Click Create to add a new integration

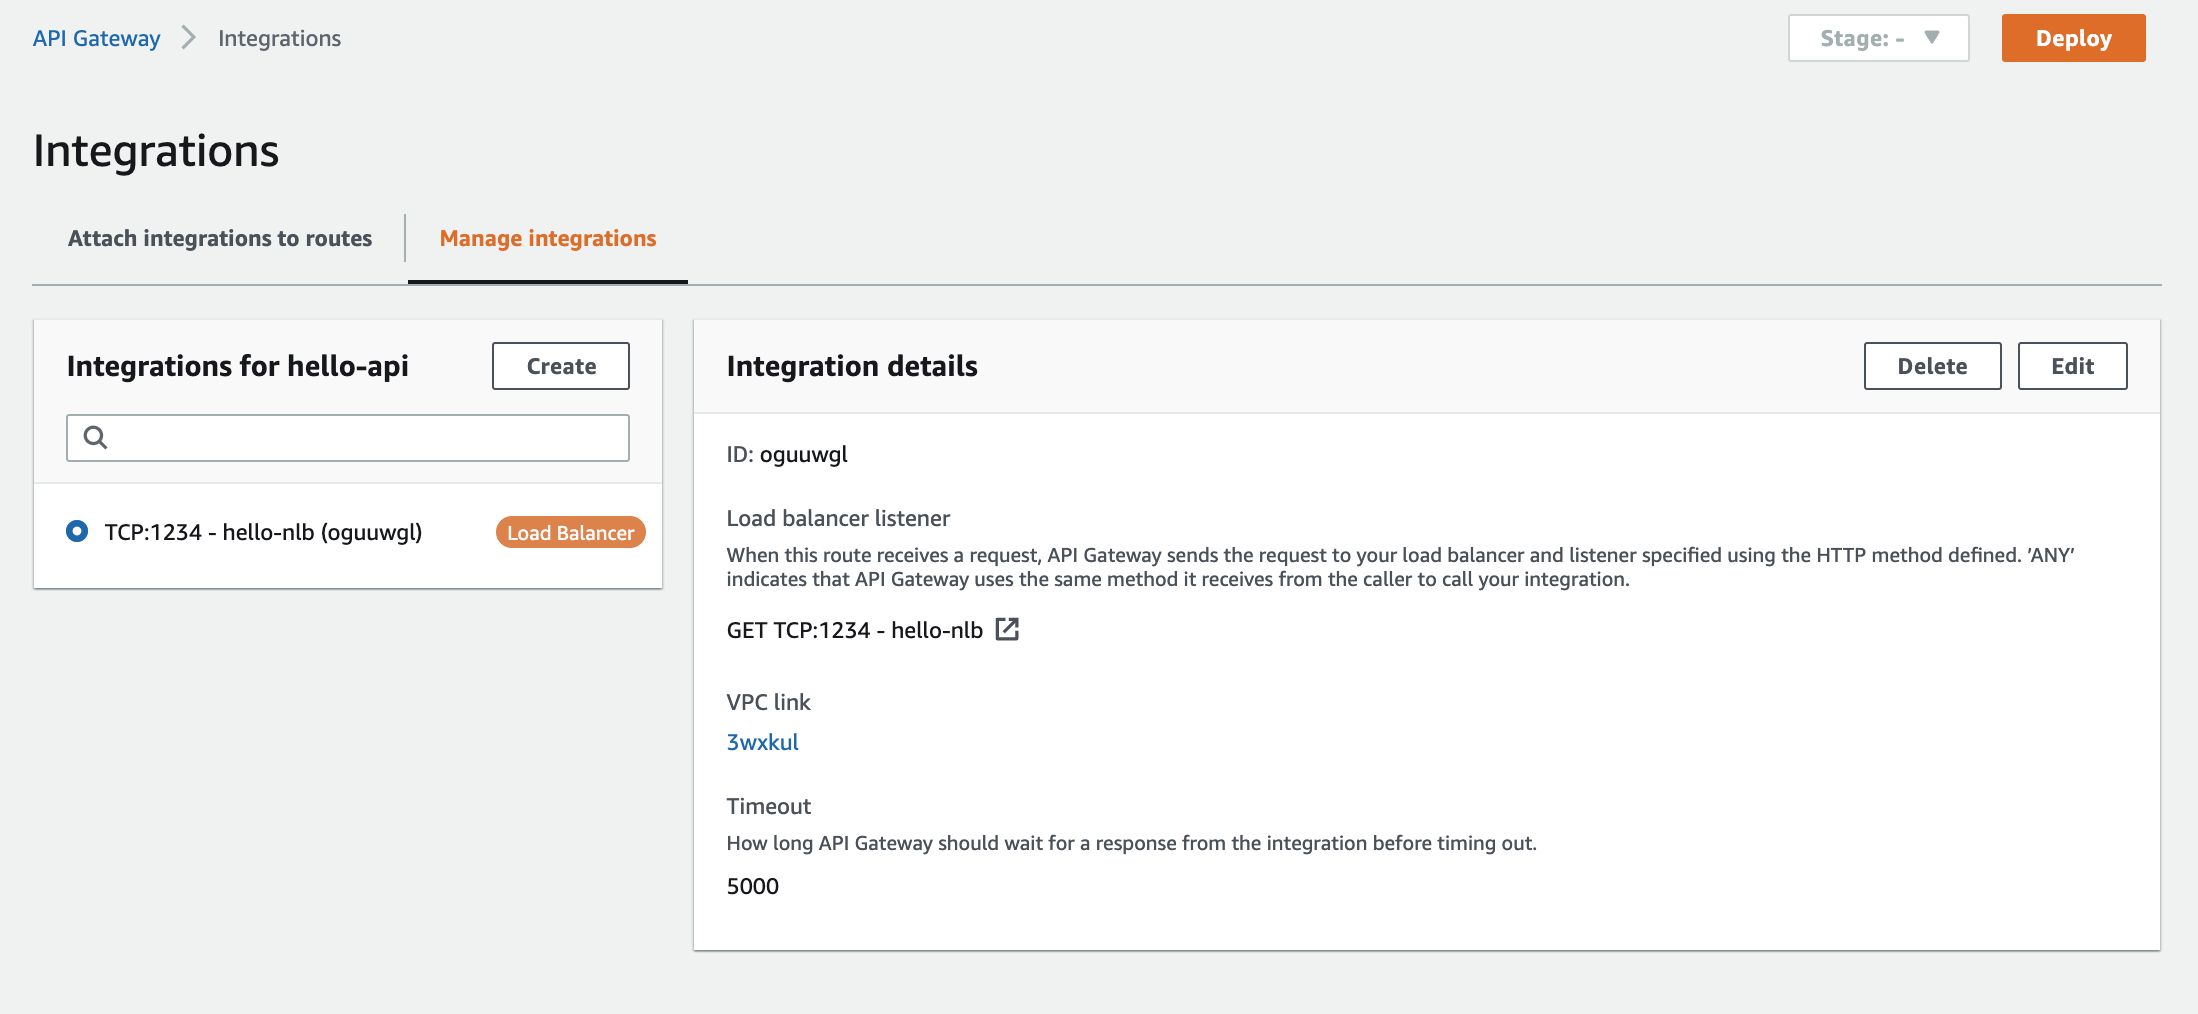tap(559, 366)
